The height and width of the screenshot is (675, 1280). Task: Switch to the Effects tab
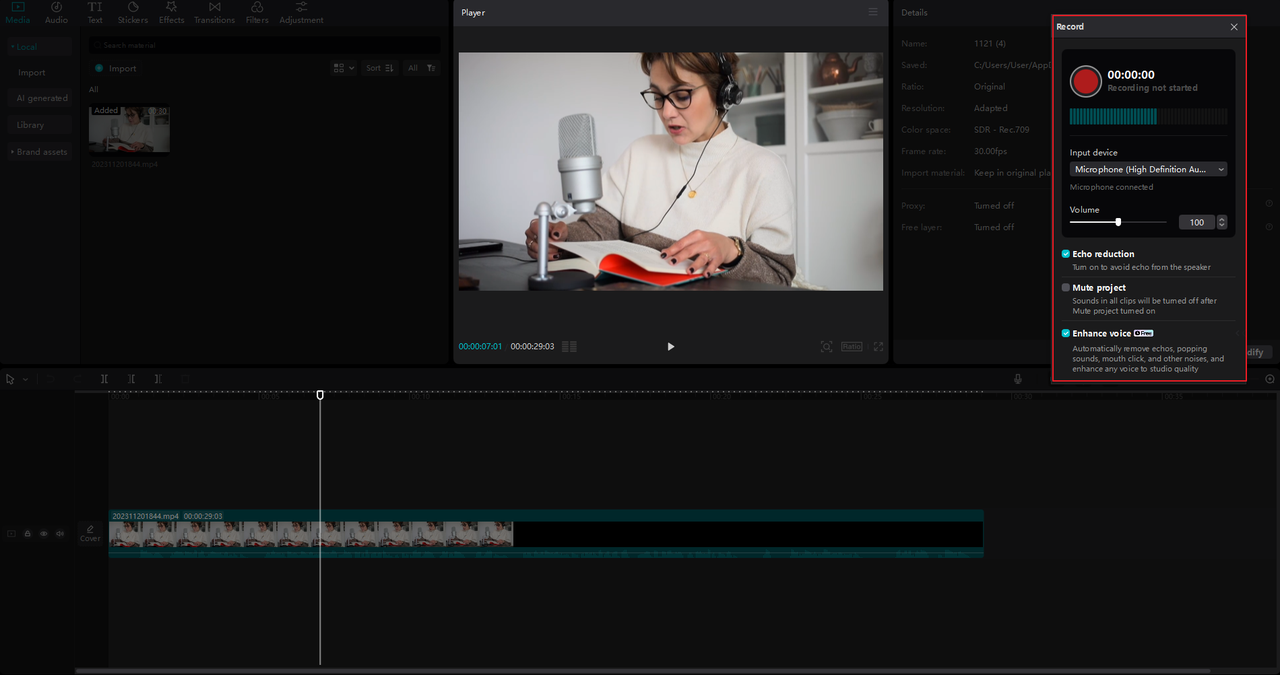171,13
